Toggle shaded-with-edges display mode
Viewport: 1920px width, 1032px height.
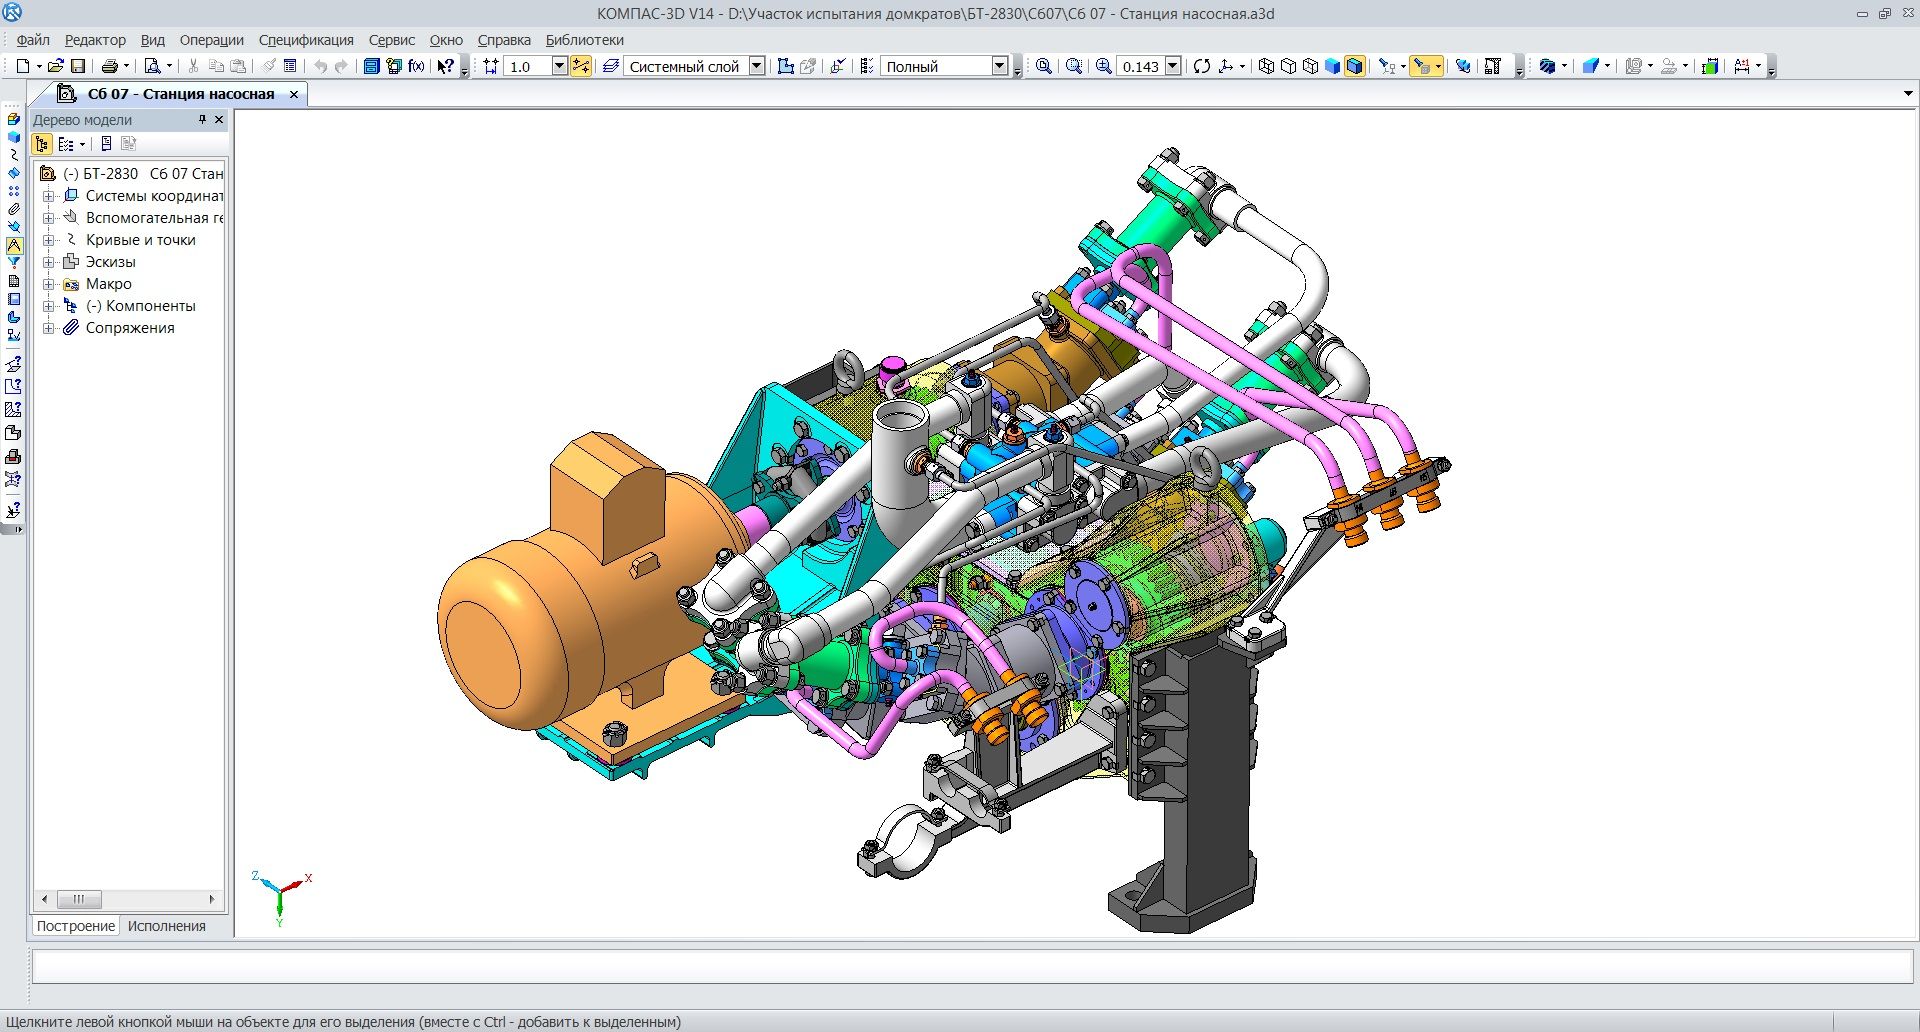1354,66
